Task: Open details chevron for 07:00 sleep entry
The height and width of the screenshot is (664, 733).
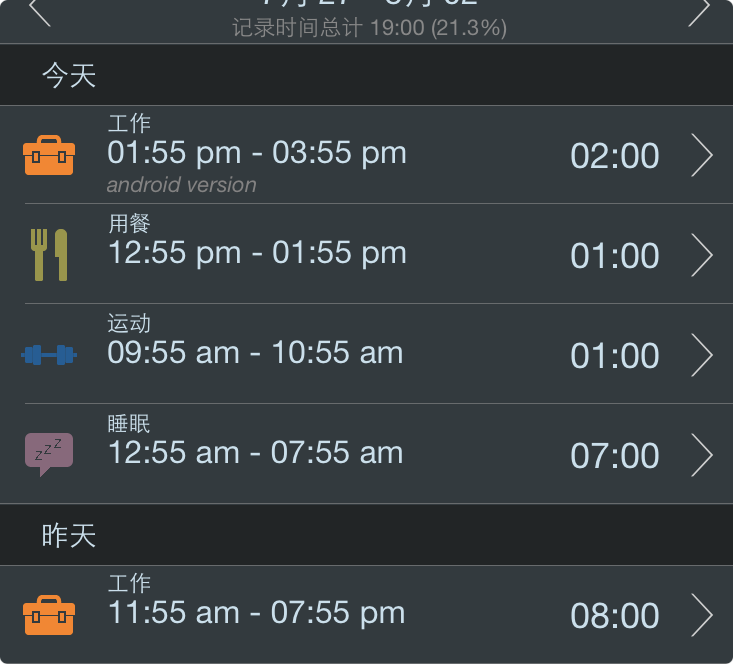Action: tap(702, 455)
